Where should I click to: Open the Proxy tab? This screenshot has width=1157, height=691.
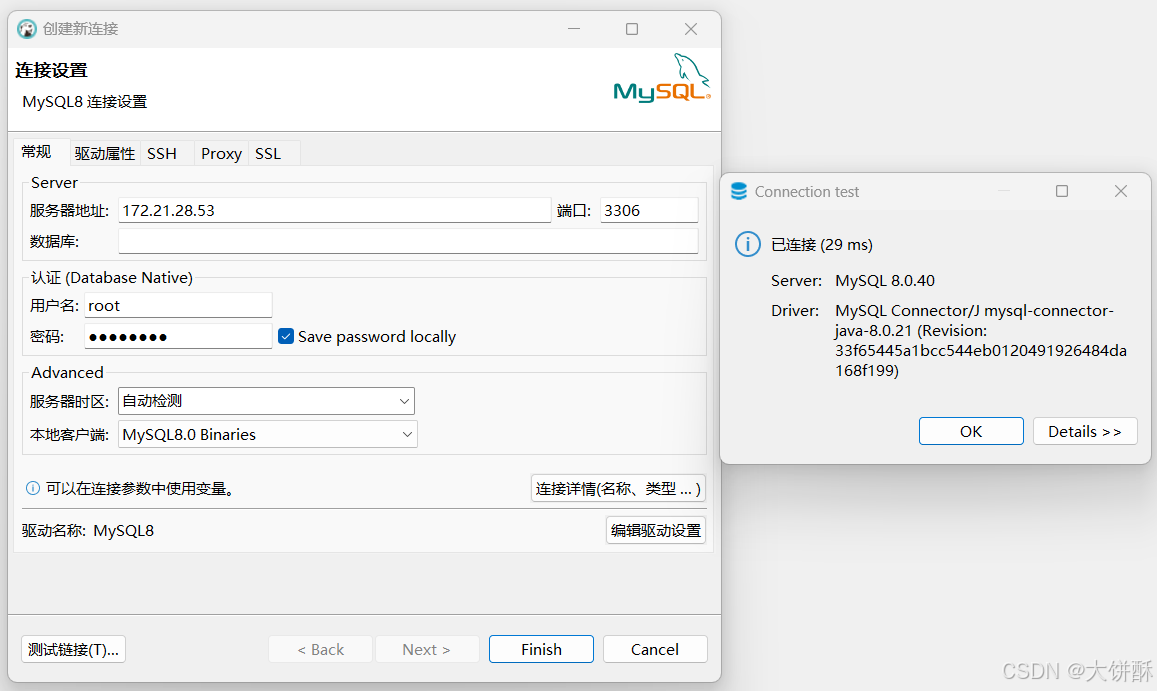point(221,154)
